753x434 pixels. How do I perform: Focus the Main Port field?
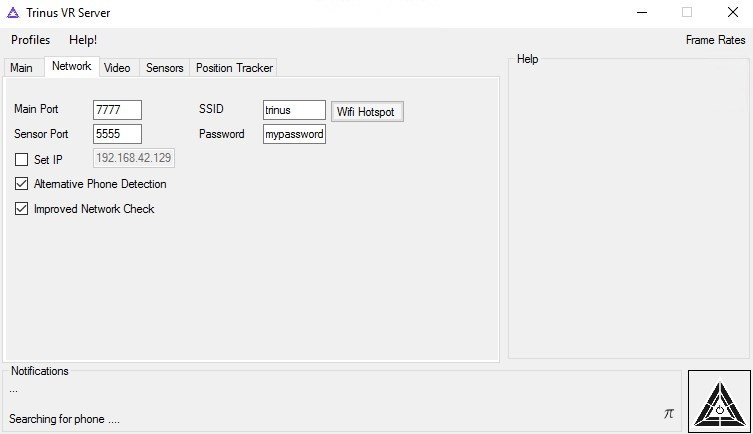pyautogui.click(x=117, y=110)
